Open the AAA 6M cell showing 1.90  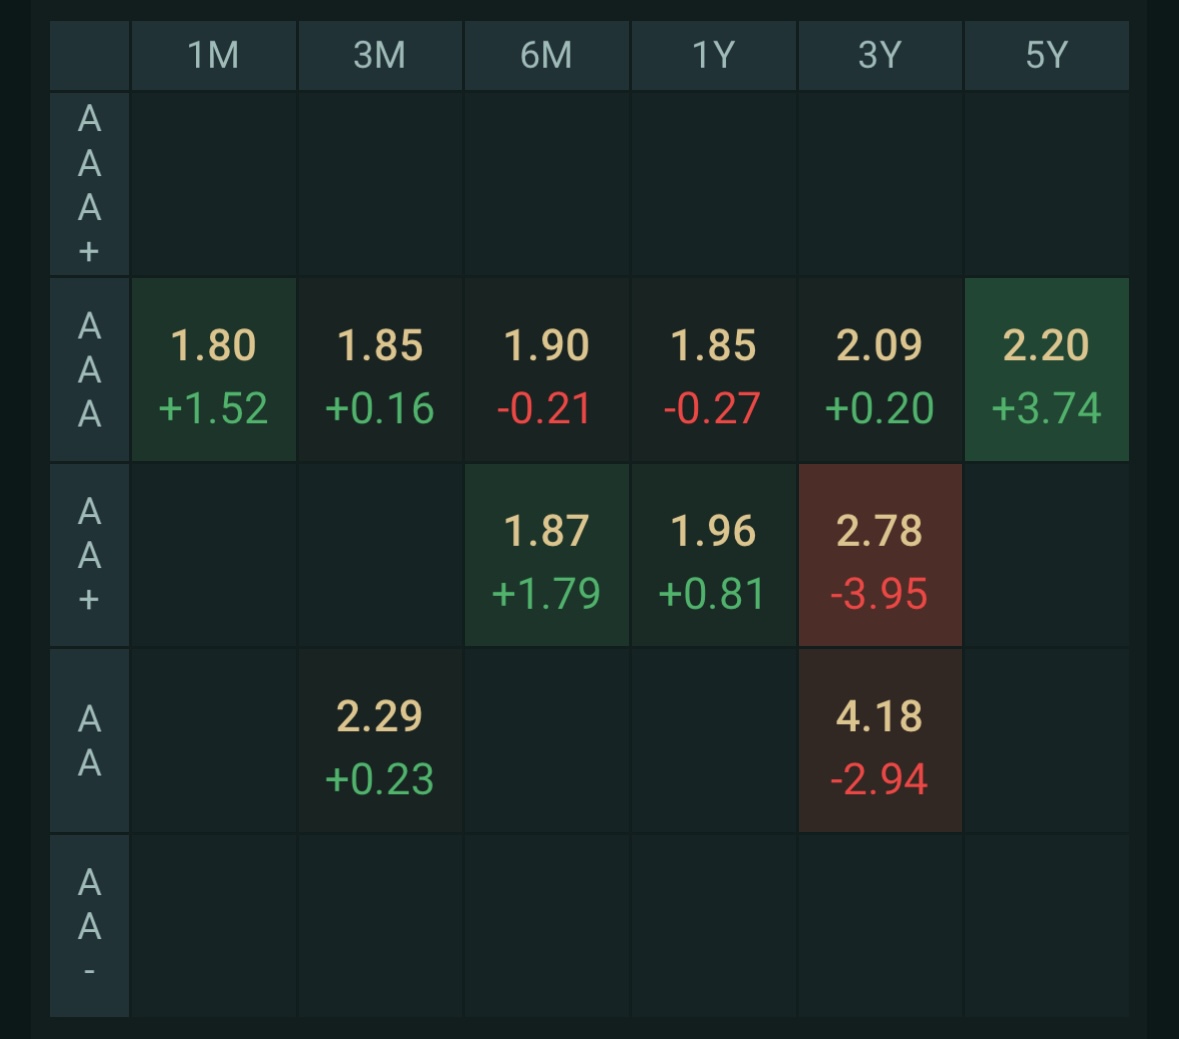point(546,370)
